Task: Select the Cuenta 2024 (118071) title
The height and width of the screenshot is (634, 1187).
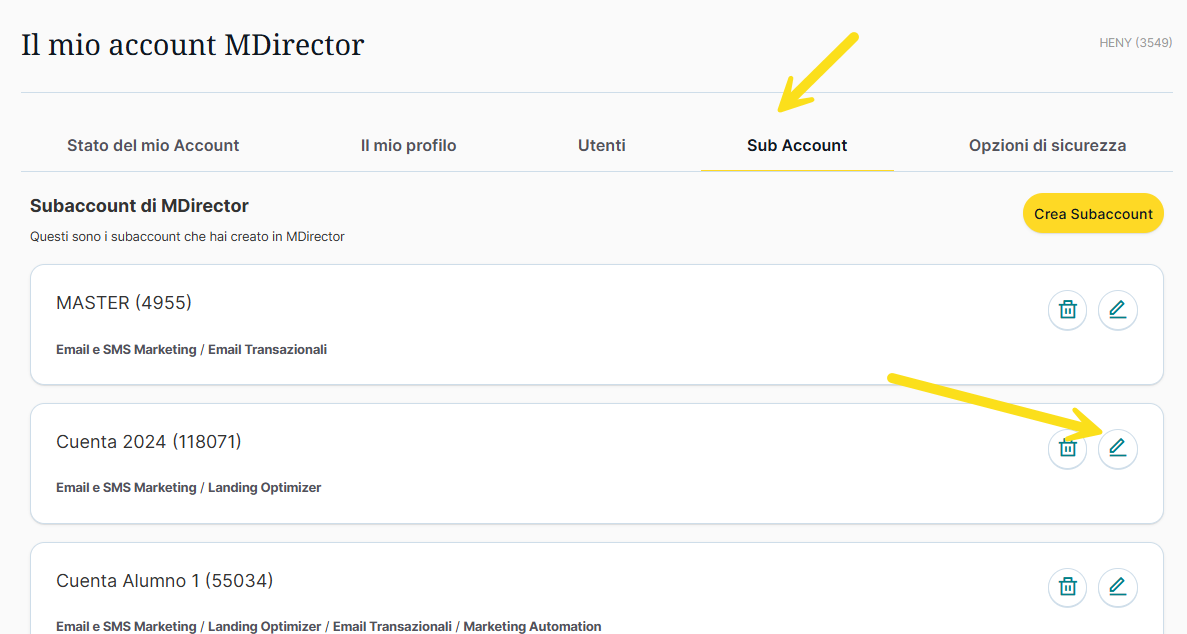Action: click(x=149, y=442)
